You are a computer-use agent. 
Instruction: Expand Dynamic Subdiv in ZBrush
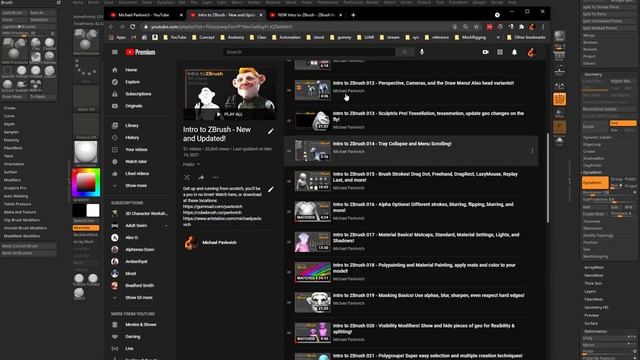click(597, 138)
